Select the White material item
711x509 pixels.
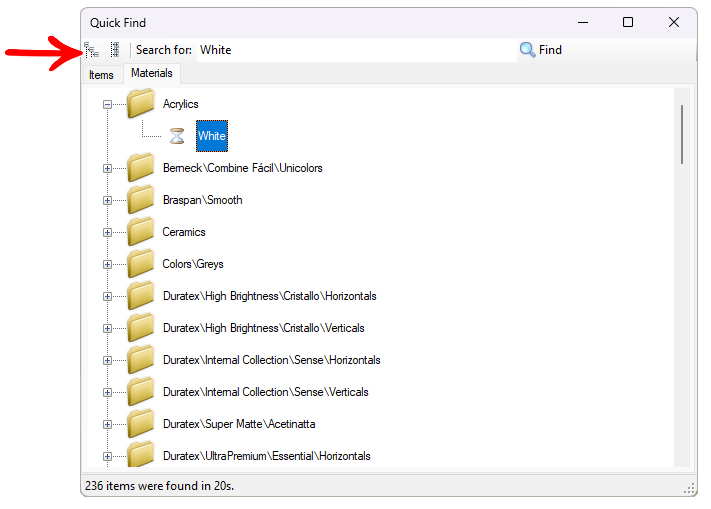click(x=212, y=136)
